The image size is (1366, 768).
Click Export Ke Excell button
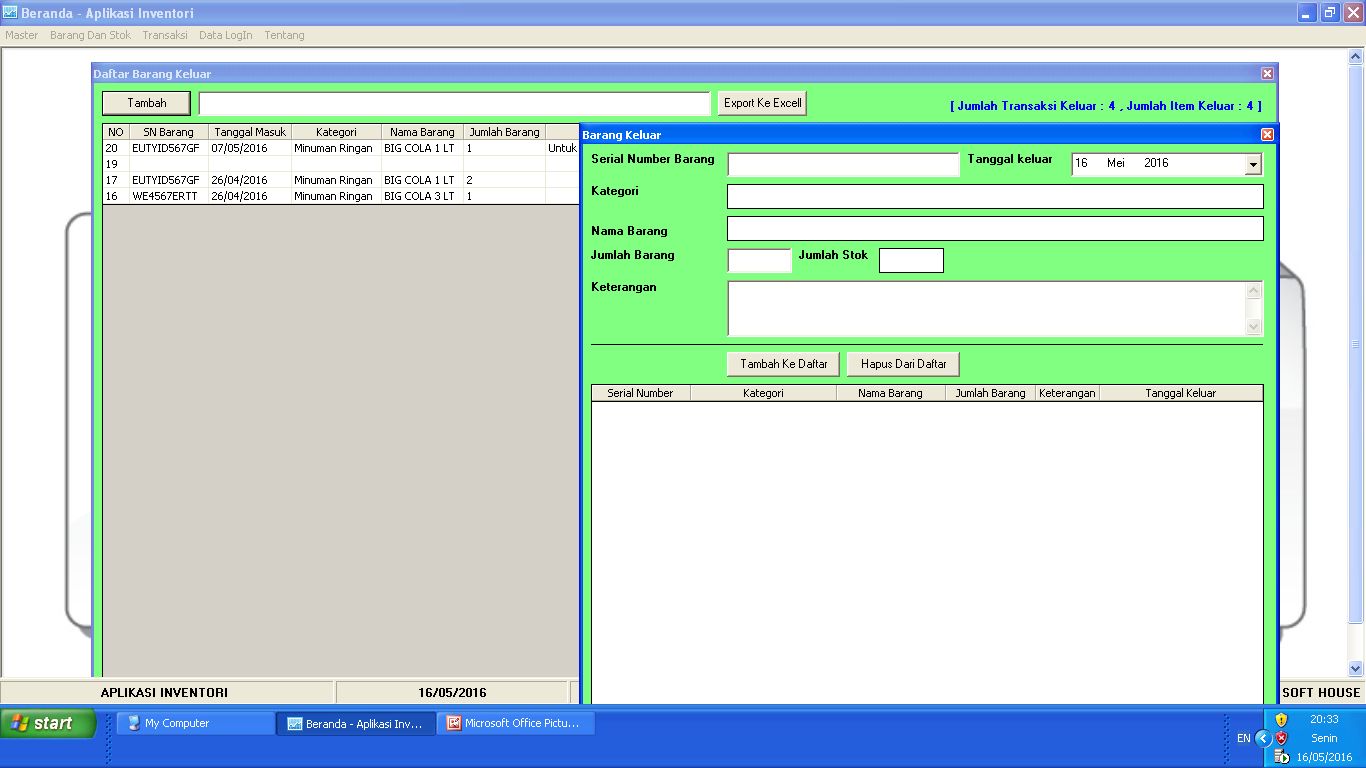point(762,103)
